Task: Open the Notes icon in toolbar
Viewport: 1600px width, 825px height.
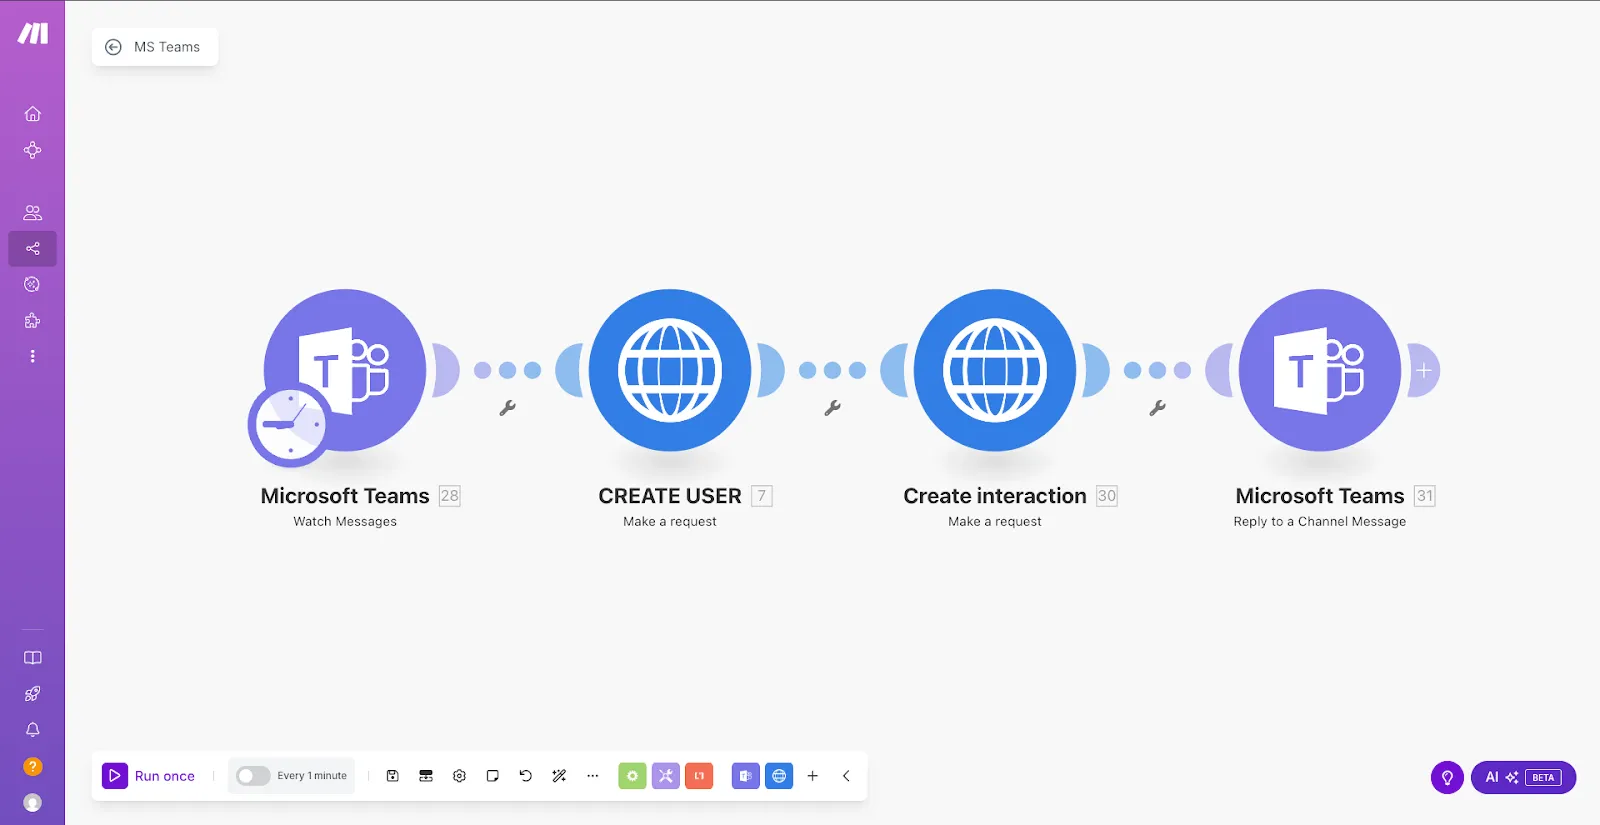Action: point(492,776)
